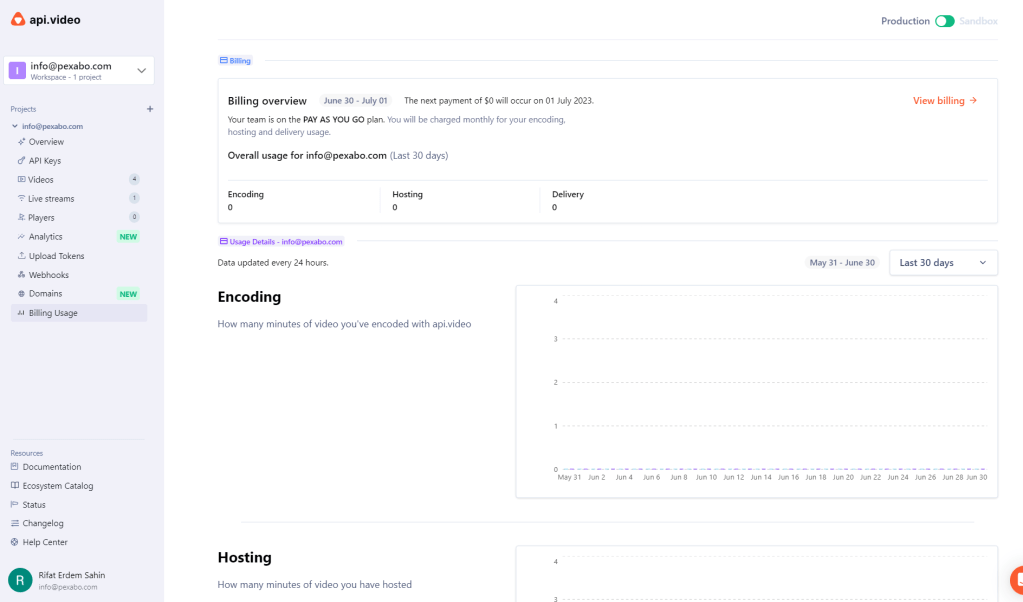Viewport: 1023px width, 602px height.
Task: Click the Billing section card icon
Action: (224, 60)
